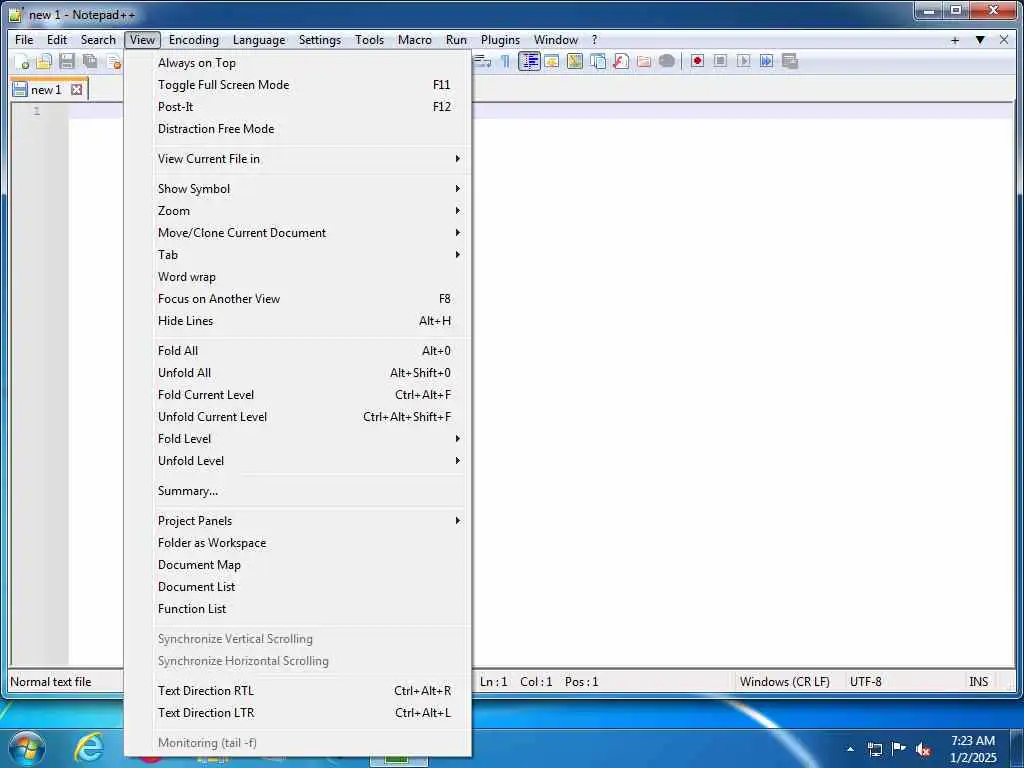Expand the Zoom submenu
This screenshot has height=768, width=1024.
point(298,211)
